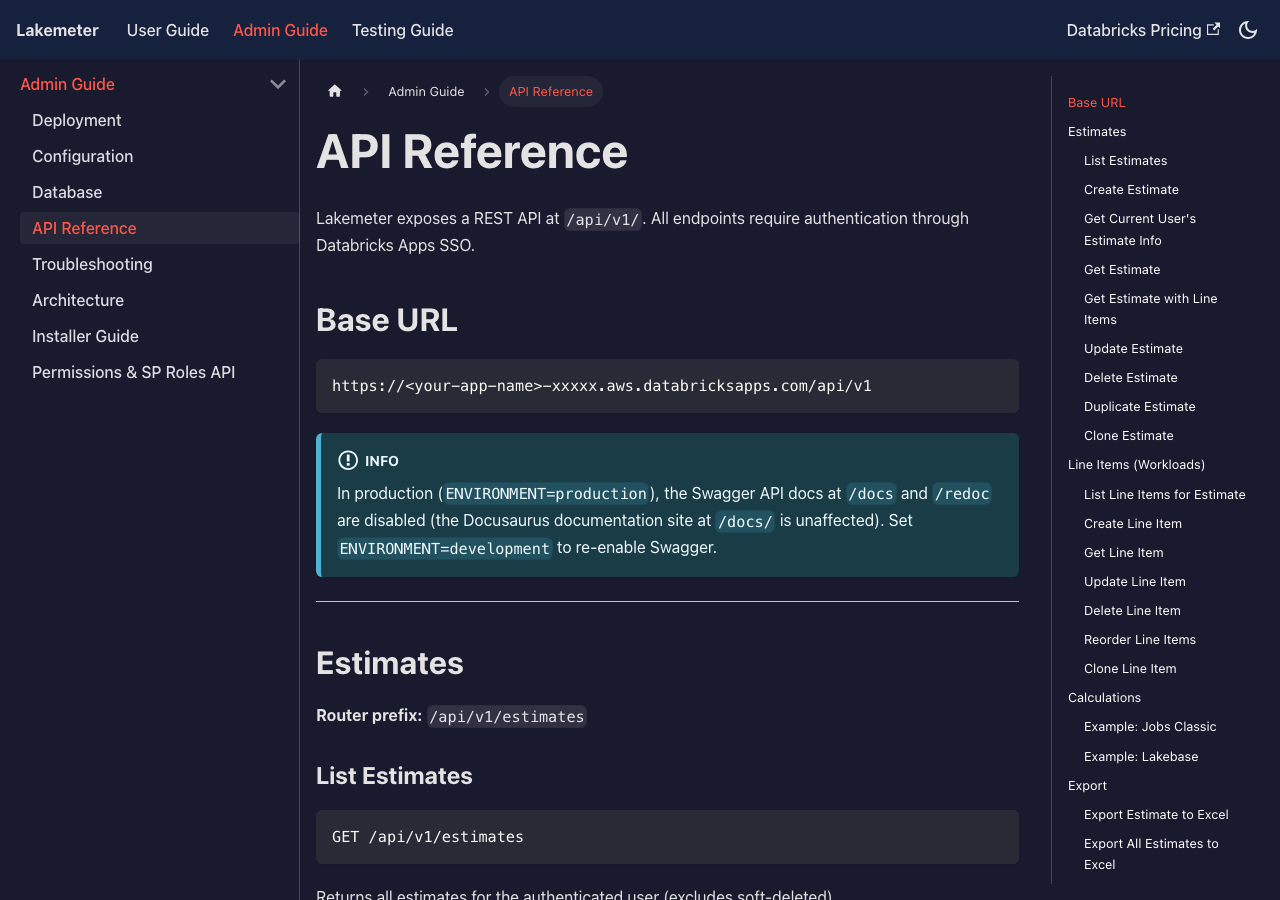
Task: Go to Example: Lakebase
Action: [x=1141, y=756]
